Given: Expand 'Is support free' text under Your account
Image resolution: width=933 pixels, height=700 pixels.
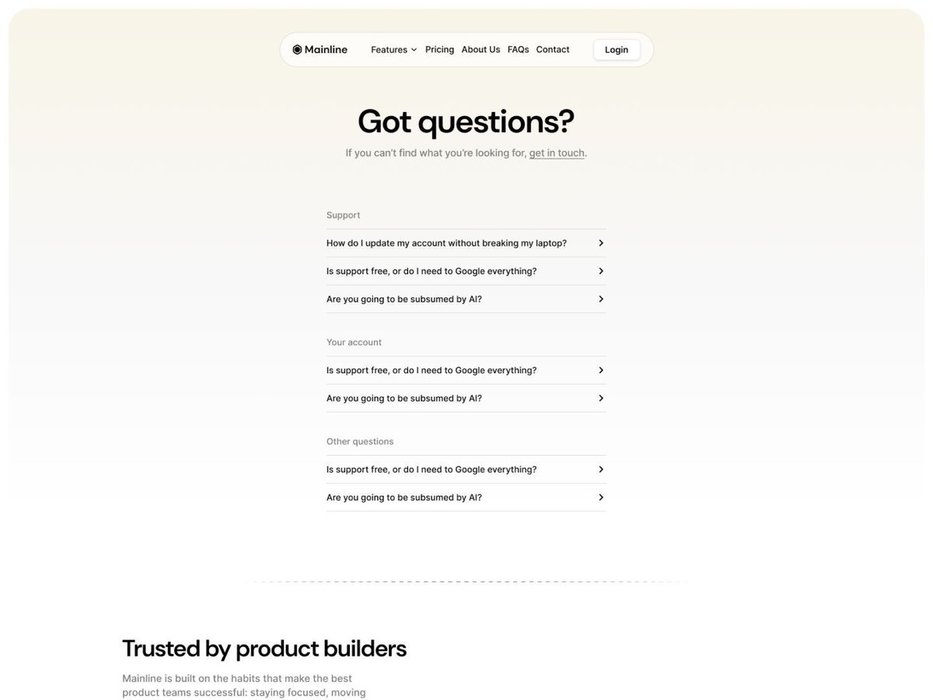Looking at the screenshot, I should point(431,370).
